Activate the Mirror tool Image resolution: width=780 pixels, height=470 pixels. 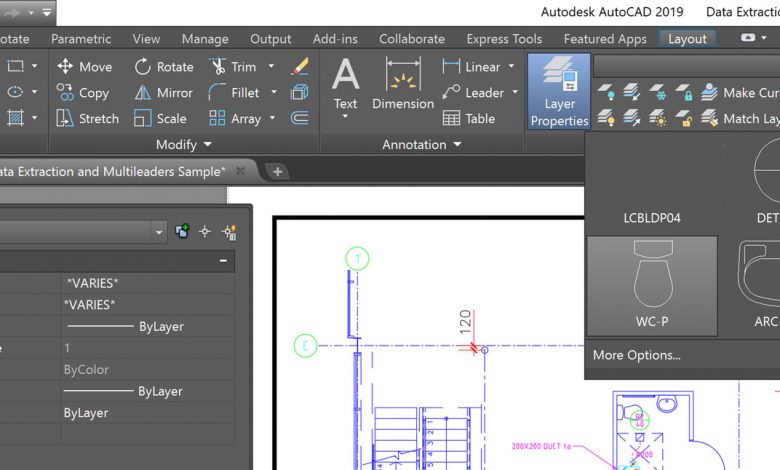pyautogui.click(x=163, y=93)
